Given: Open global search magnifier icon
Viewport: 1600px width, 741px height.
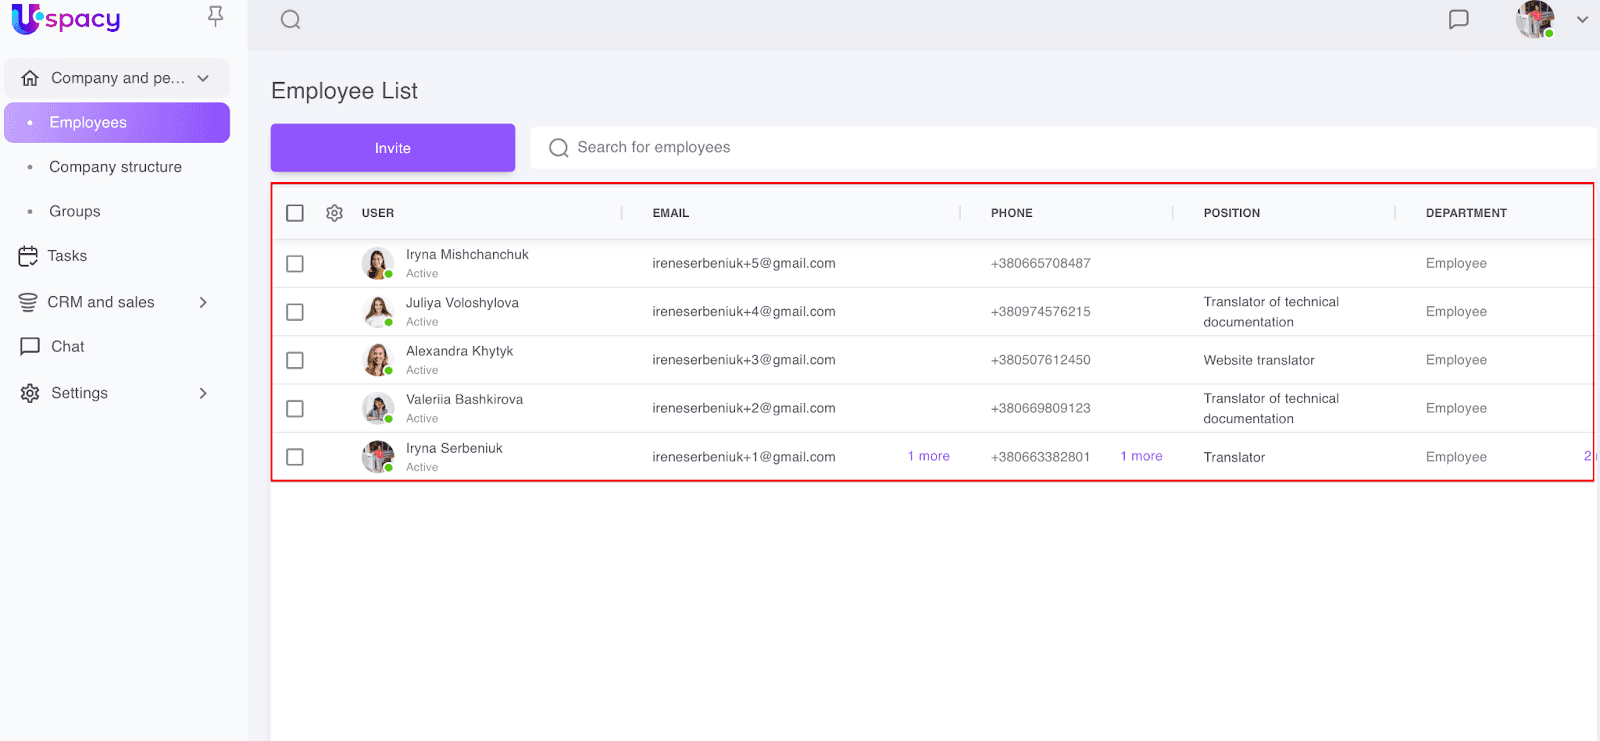Looking at the screenshot, I should pyautogui.click(x=290, y=20).
